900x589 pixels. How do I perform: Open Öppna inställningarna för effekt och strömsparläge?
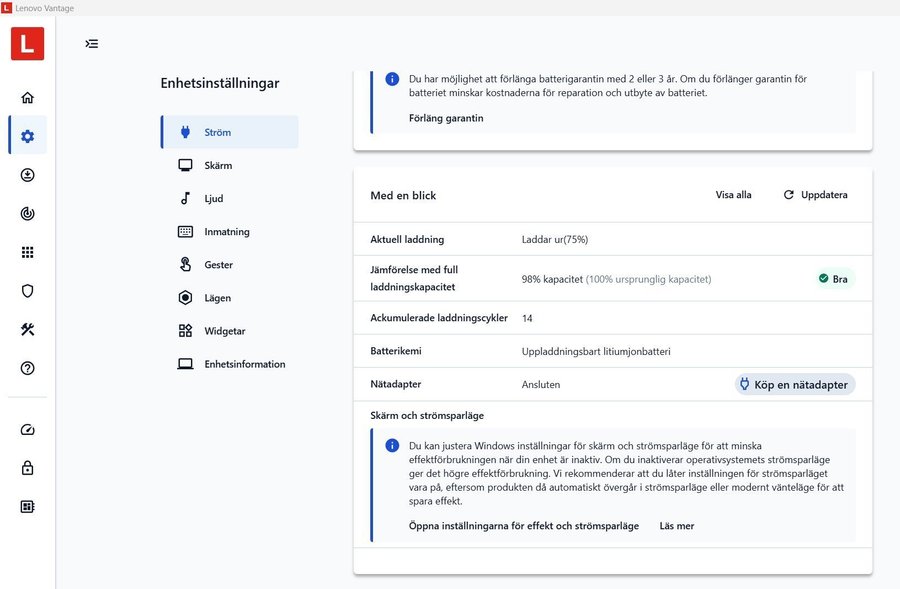tap(523, 526)
